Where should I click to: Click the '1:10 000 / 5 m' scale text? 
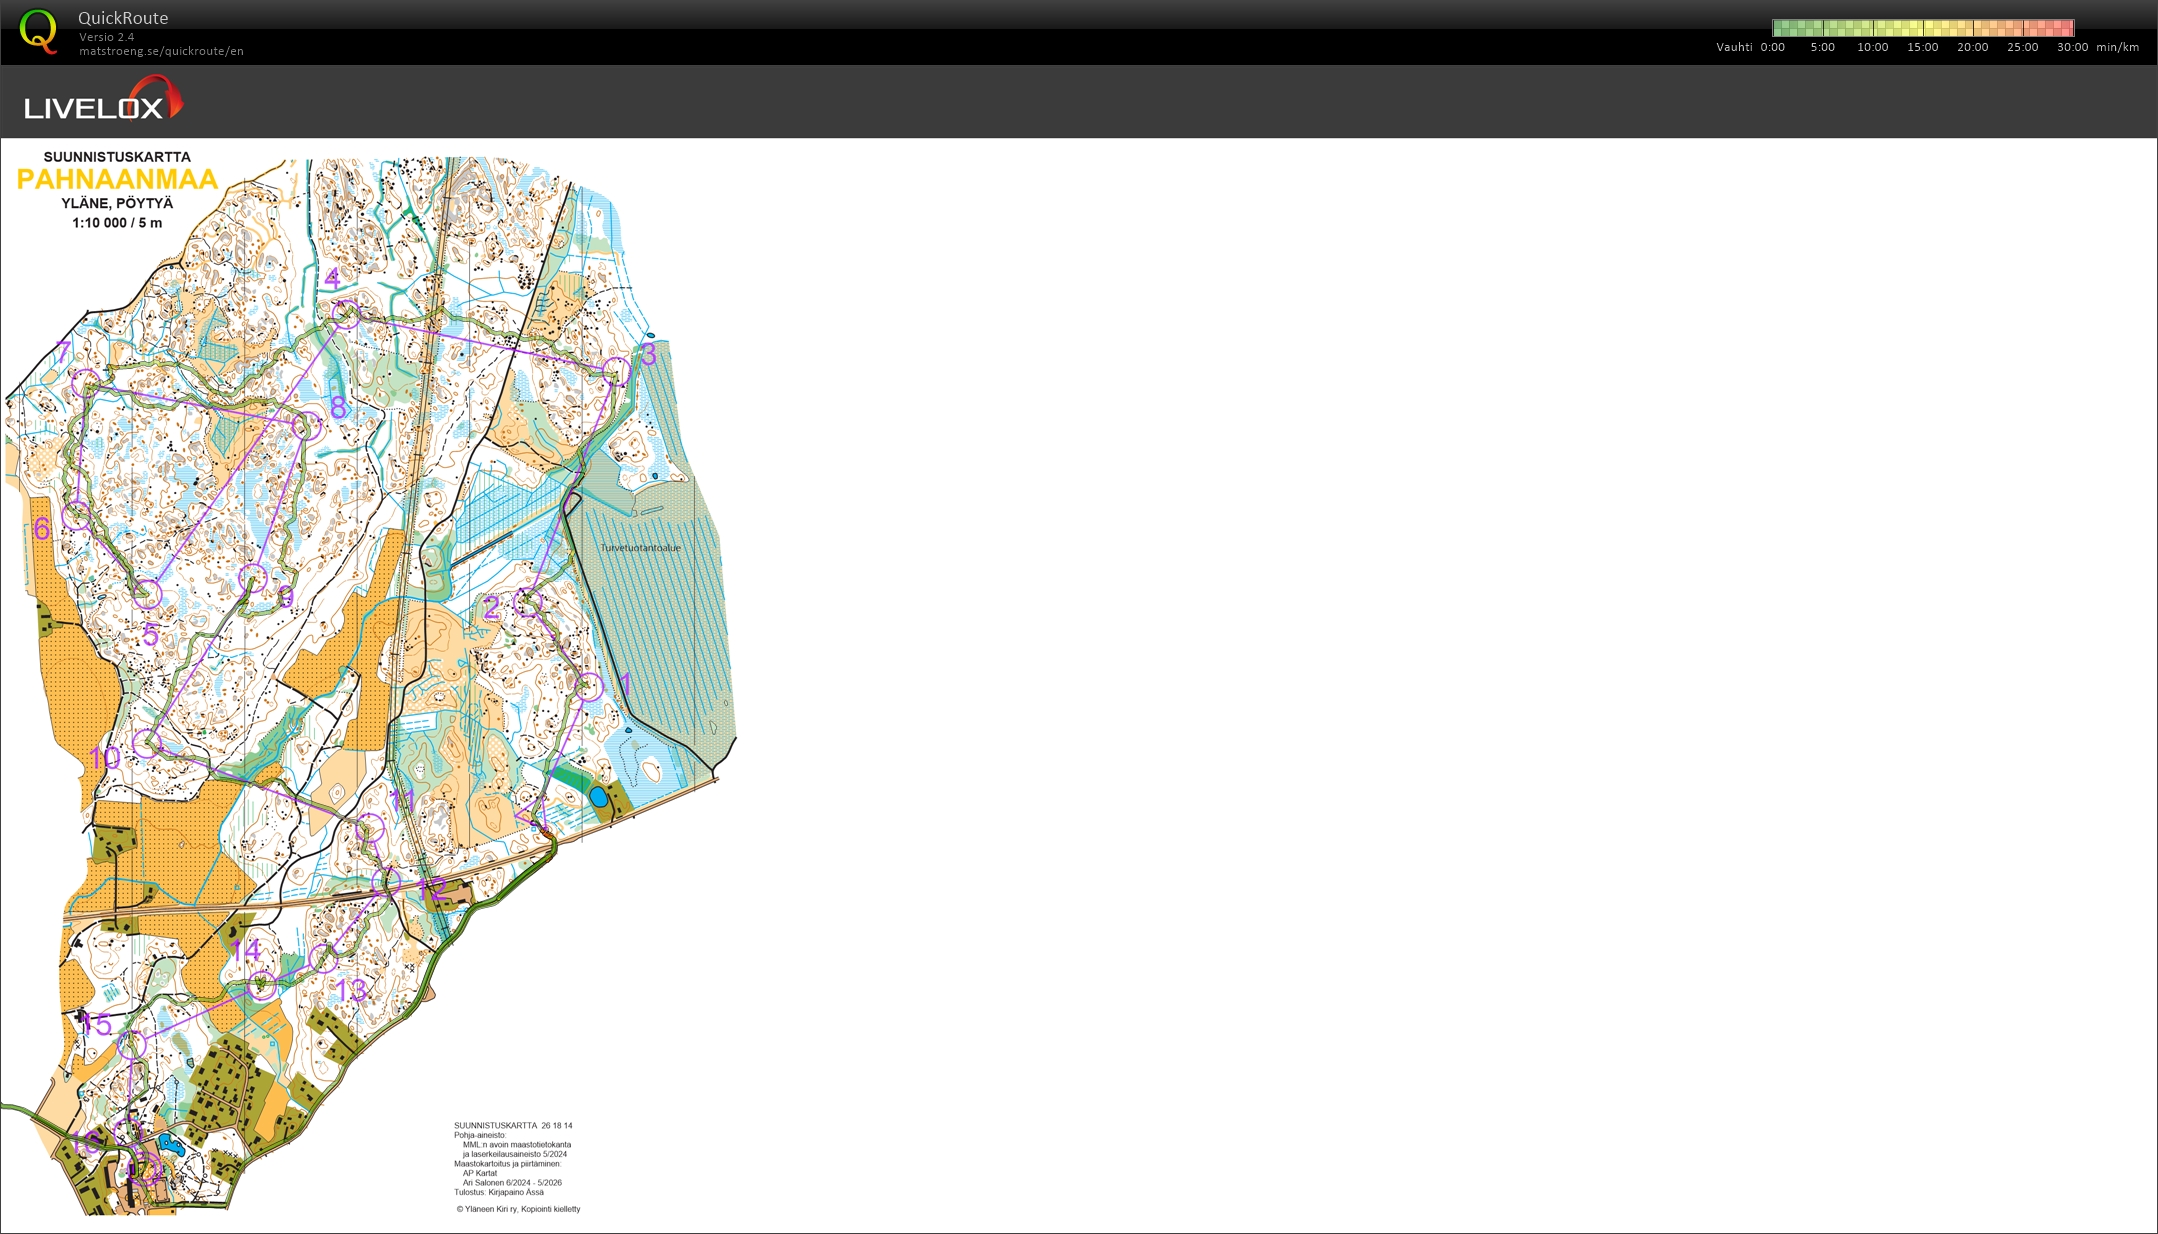[x=117, y=223]
